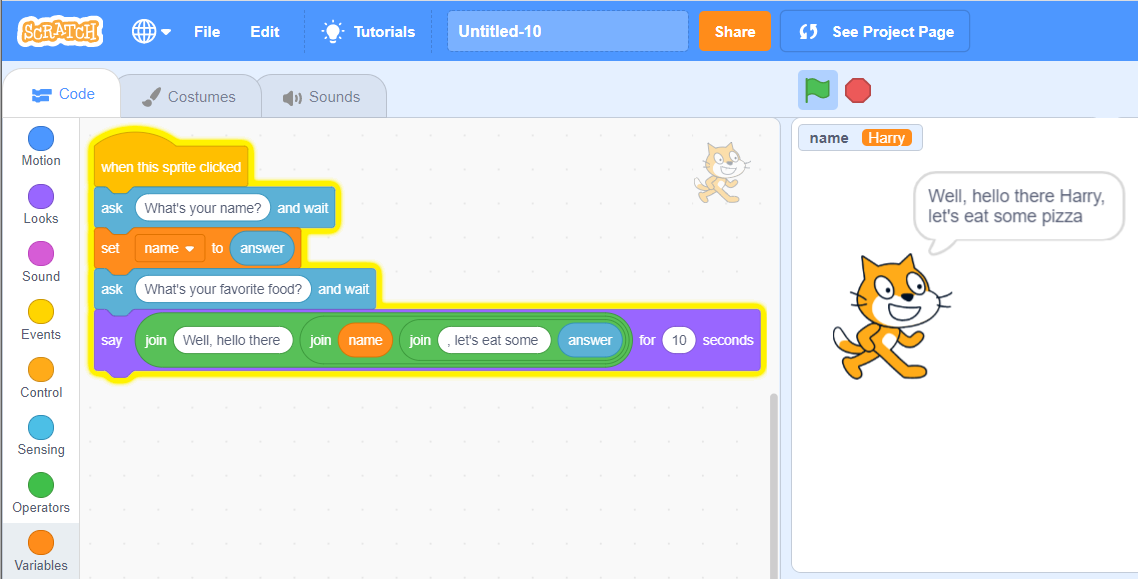Select the Motion blocks category

tap(41, 147)
